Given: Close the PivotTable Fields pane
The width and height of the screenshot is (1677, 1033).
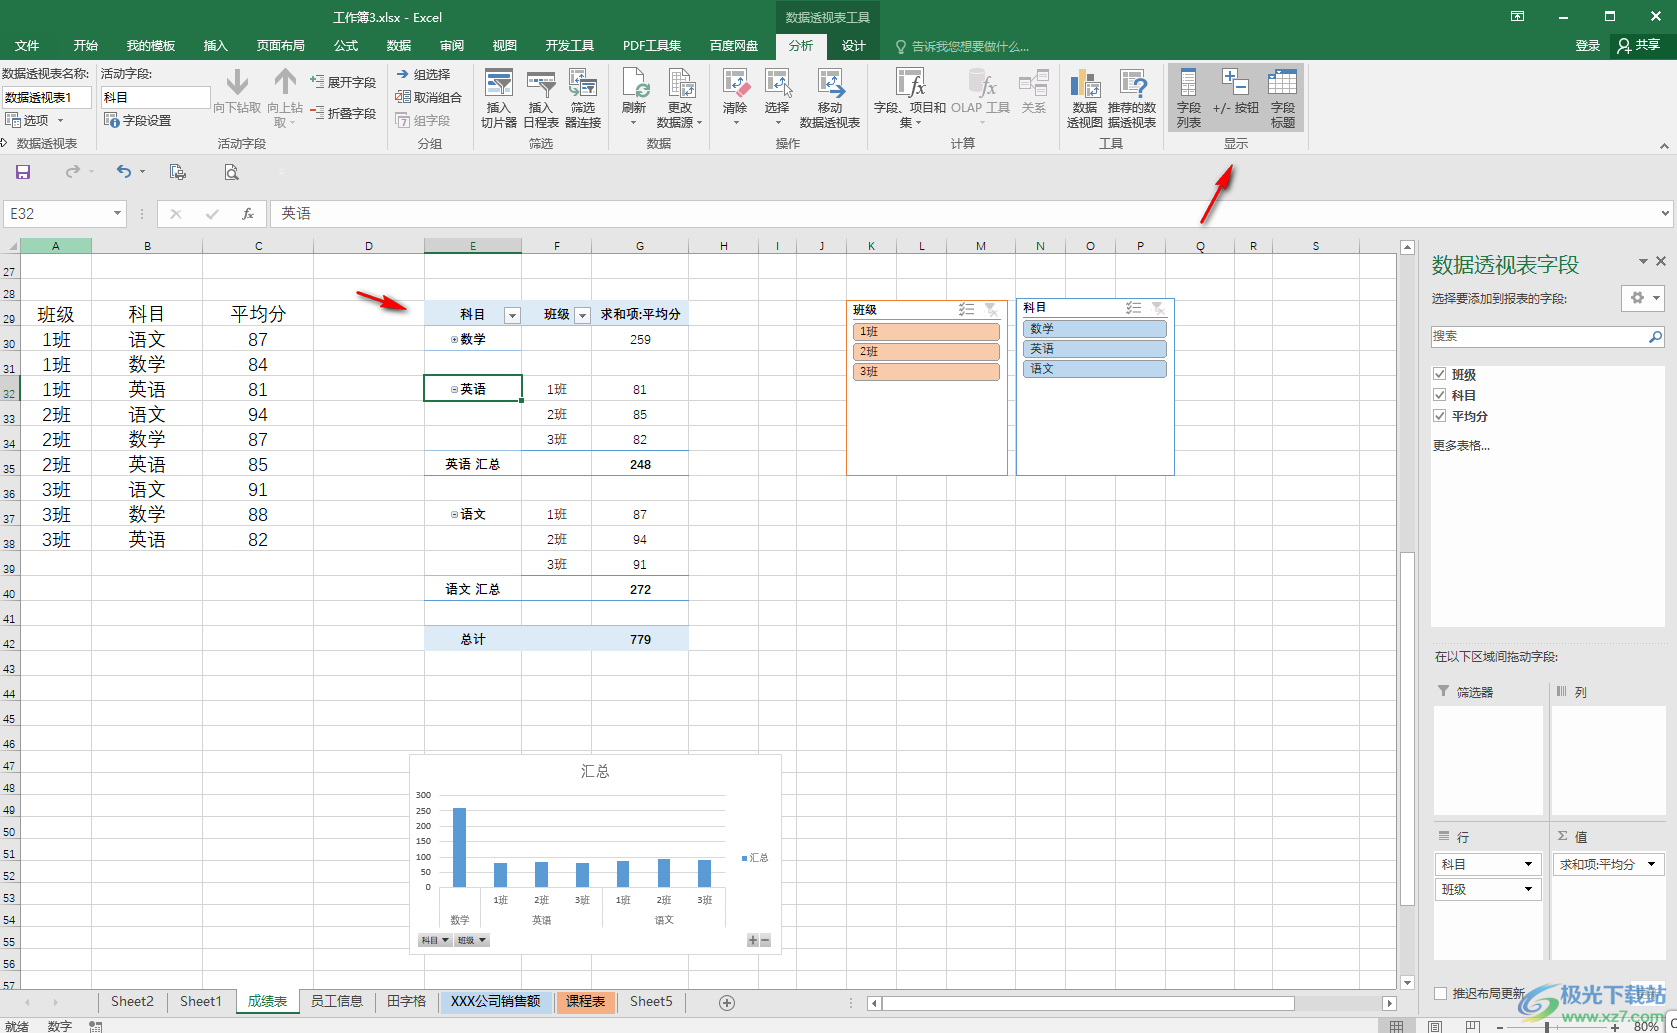Looking at the screenshot, I should tap(1661, 261).
